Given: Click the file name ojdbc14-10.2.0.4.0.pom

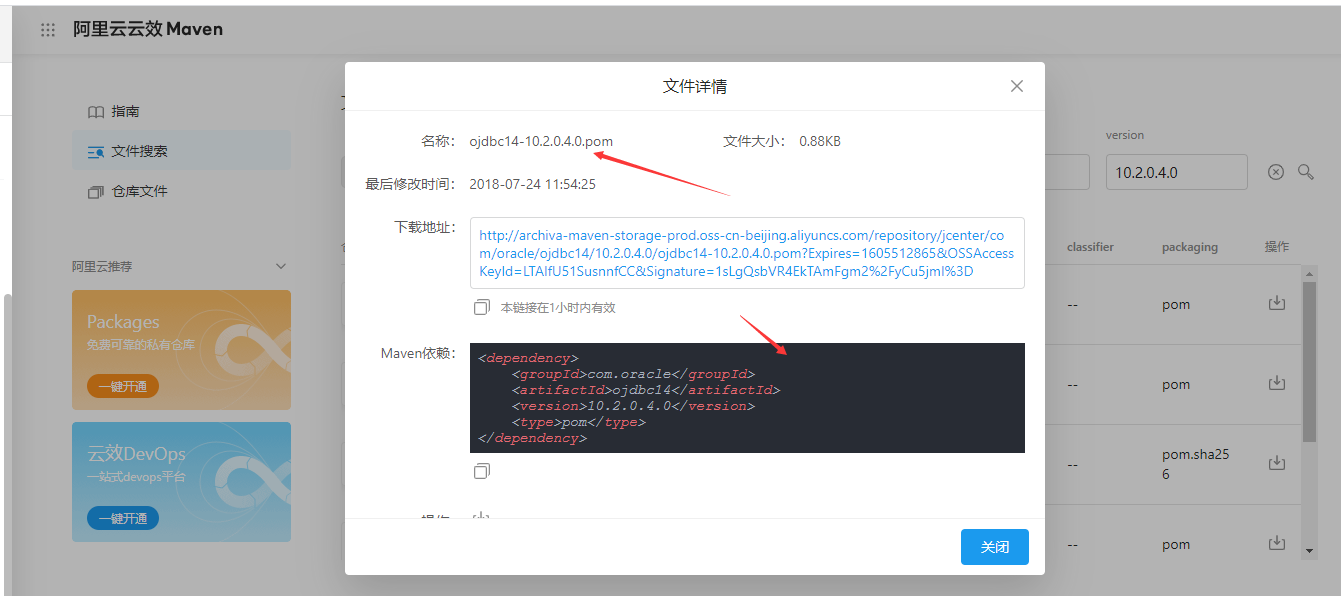Looking at the screenshot, I should point(541,141).
